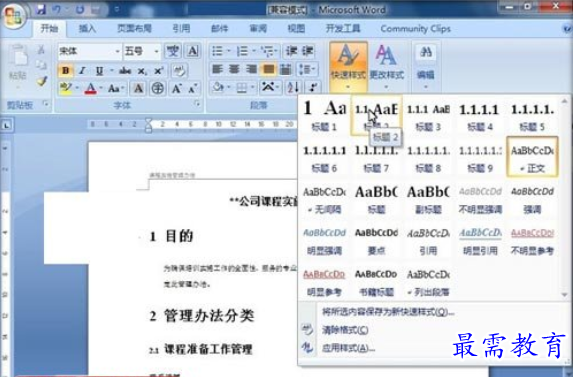Toggle superscript formatting

coord(159,70)
